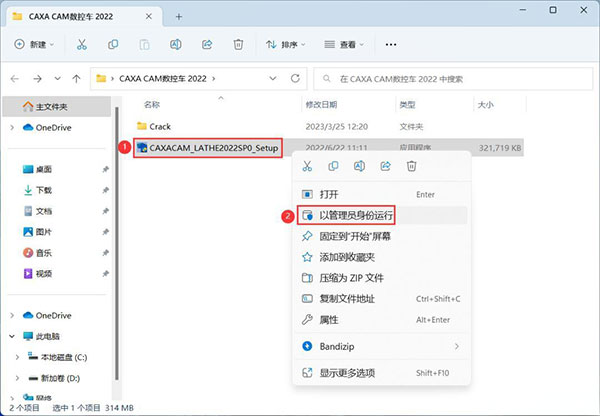Click the Delete trash icon in the toolbar
This screenshot has width=600, height=416.
point(238,45)
